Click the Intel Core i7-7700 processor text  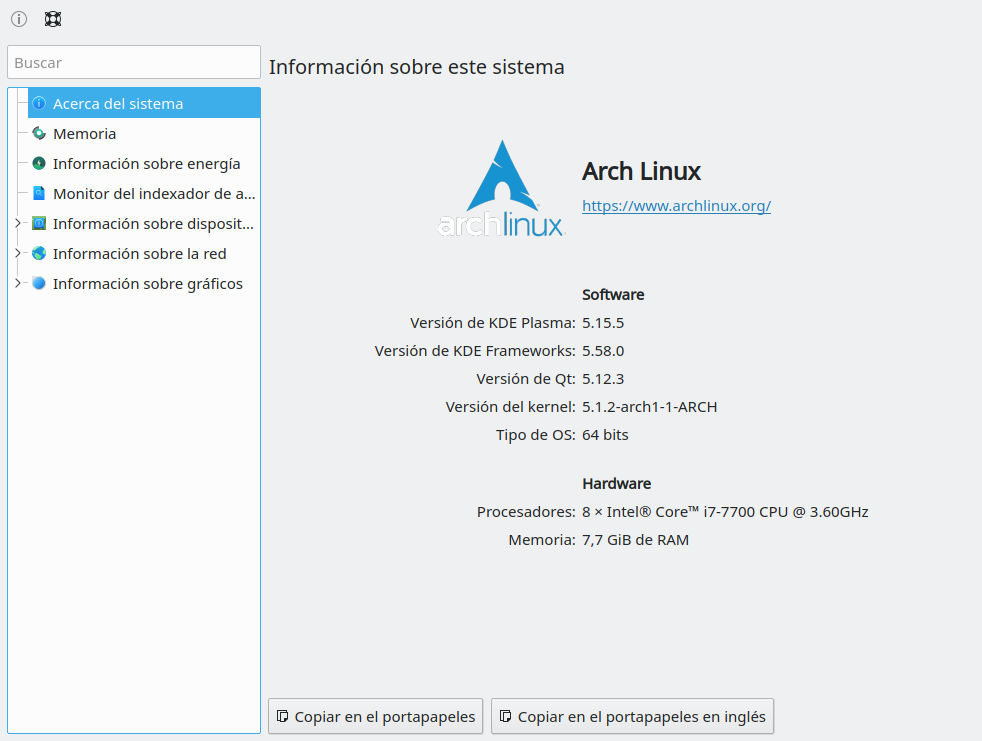coord(725,512)
